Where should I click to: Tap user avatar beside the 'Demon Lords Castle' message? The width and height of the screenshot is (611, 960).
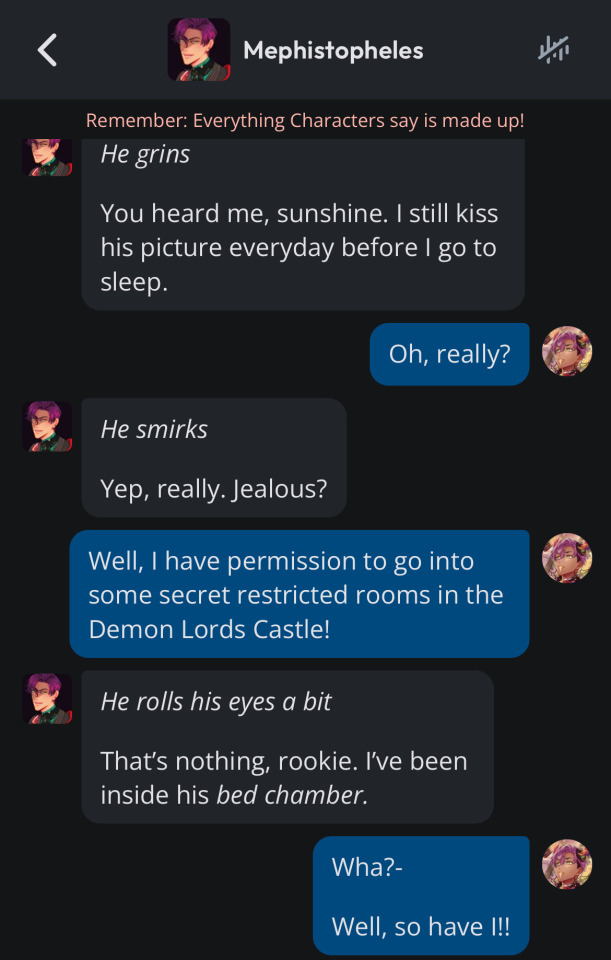pos(567,558)
